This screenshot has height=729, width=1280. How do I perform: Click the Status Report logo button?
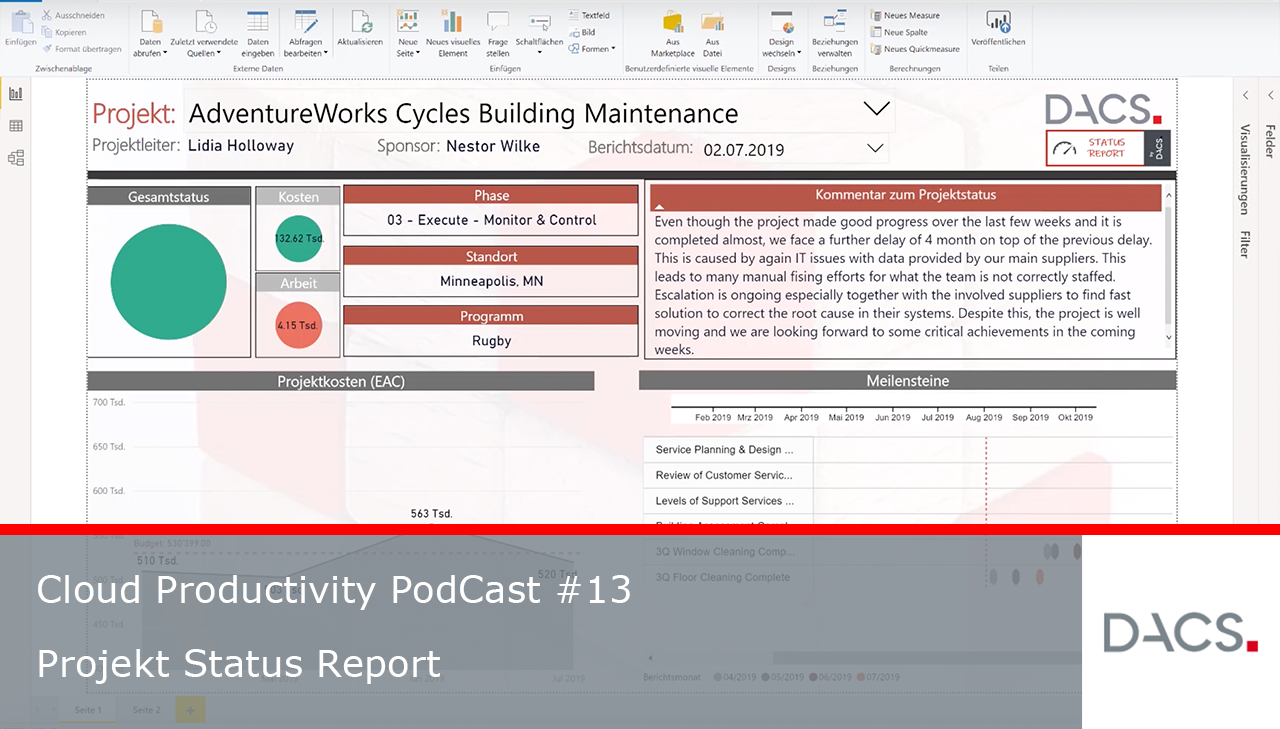(1107, 148)
